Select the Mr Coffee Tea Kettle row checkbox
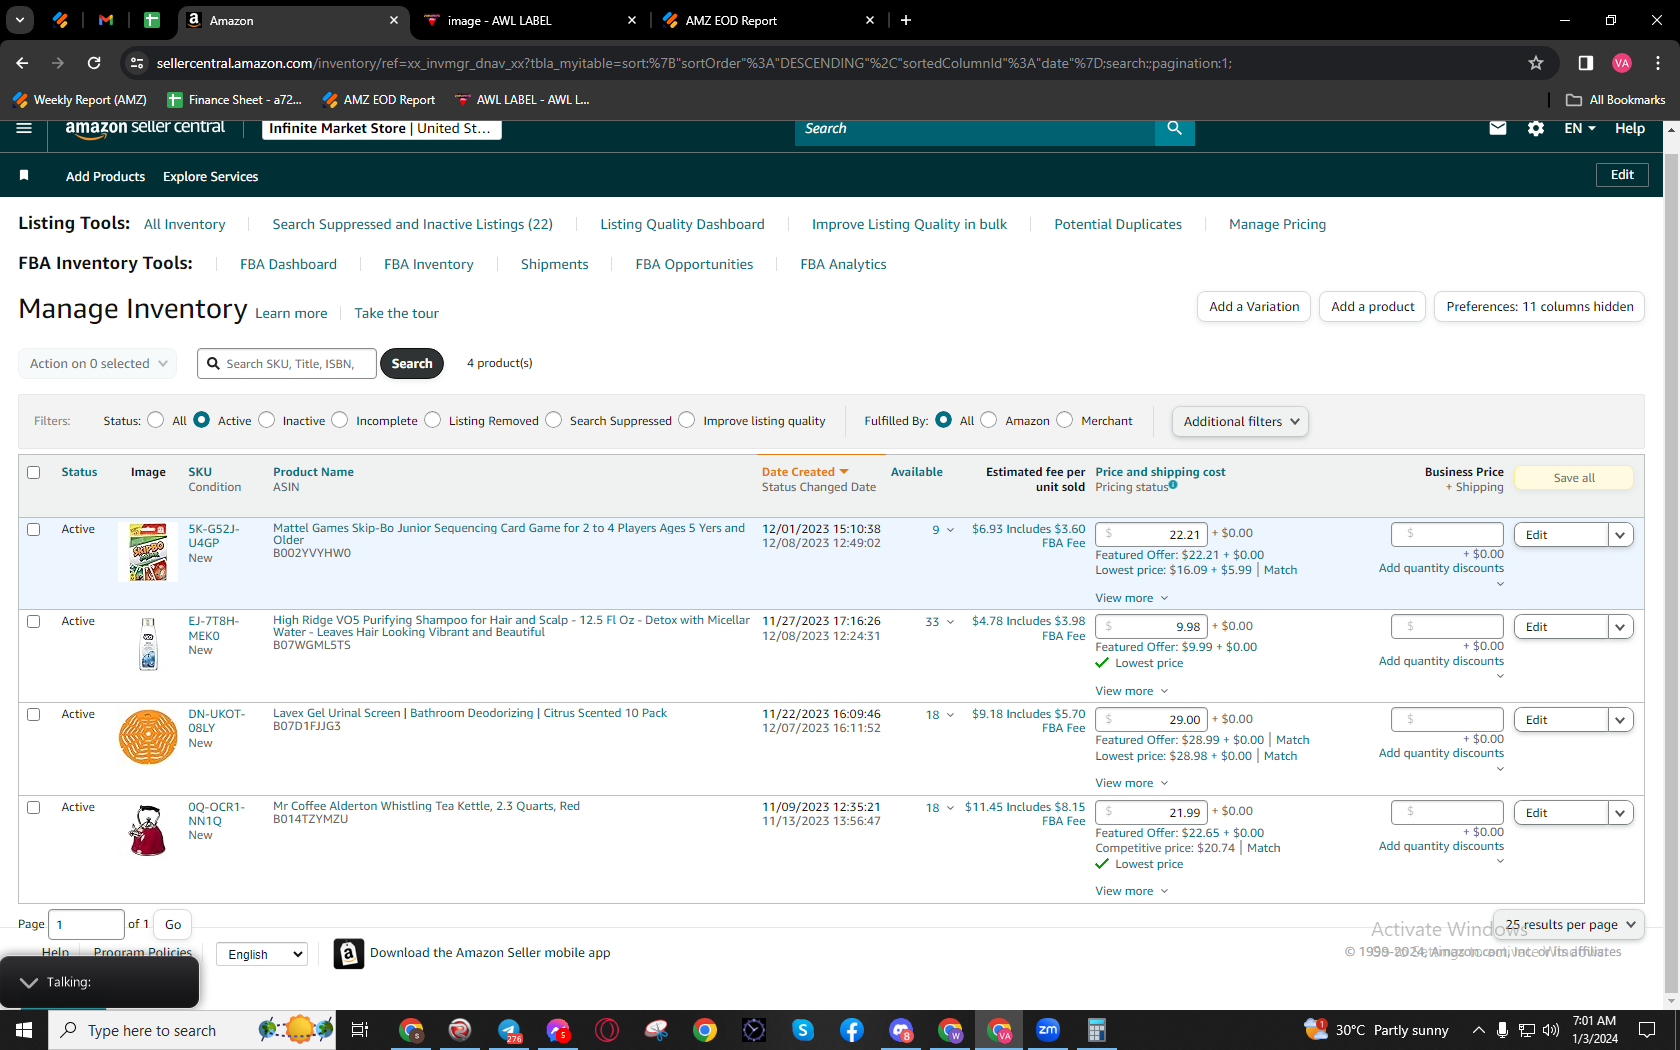 tap(34, 807)
